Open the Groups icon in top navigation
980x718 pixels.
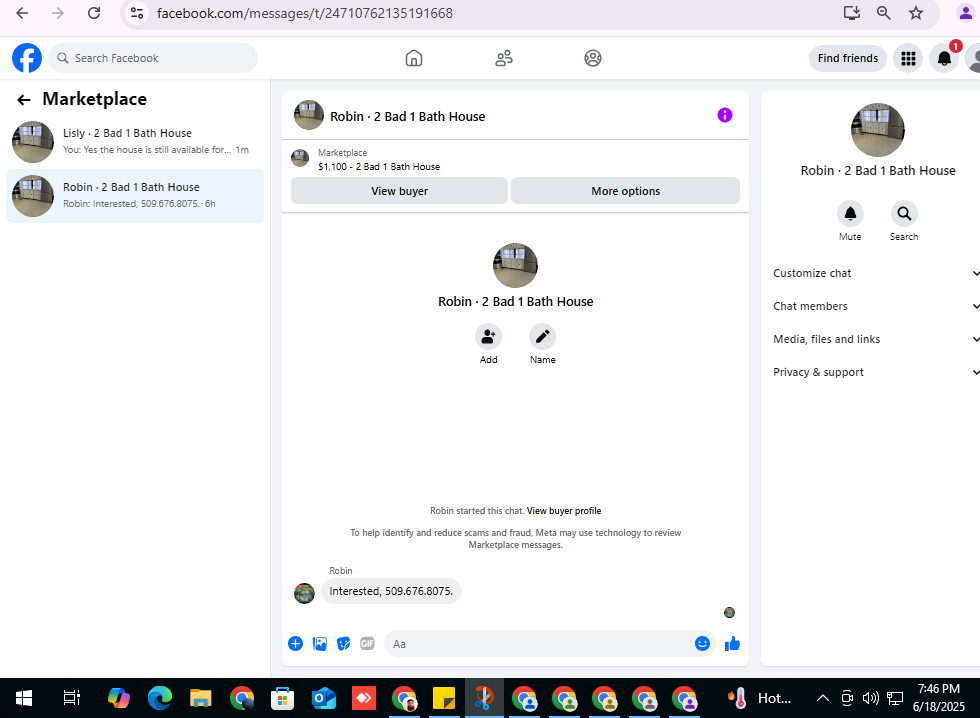592,58
